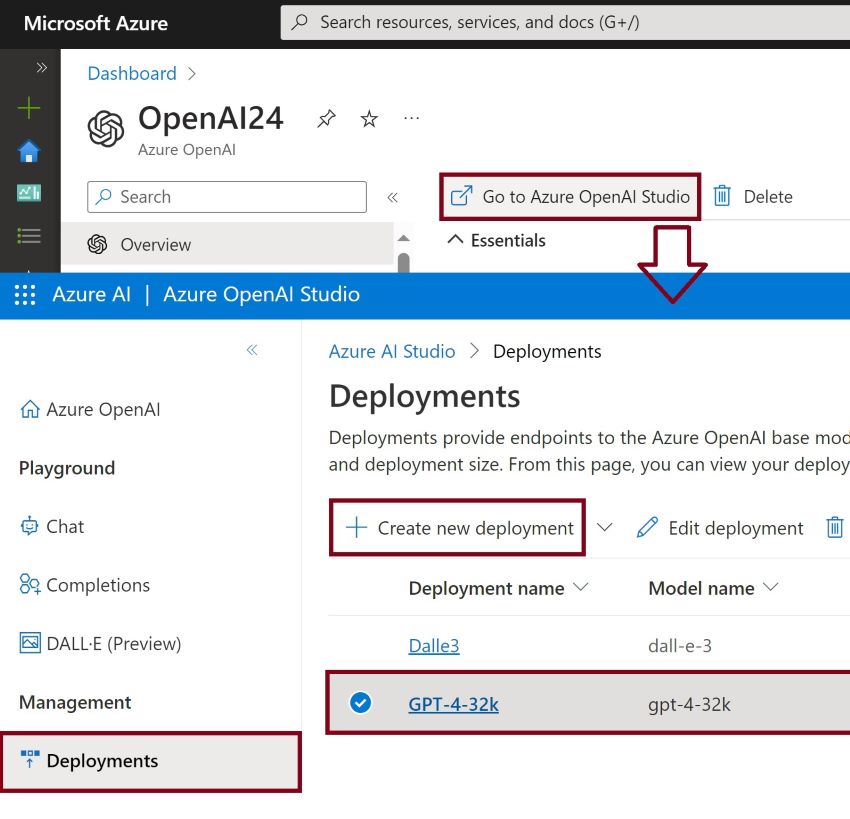Click the Edit deployment pencil icon

[646, 527]
